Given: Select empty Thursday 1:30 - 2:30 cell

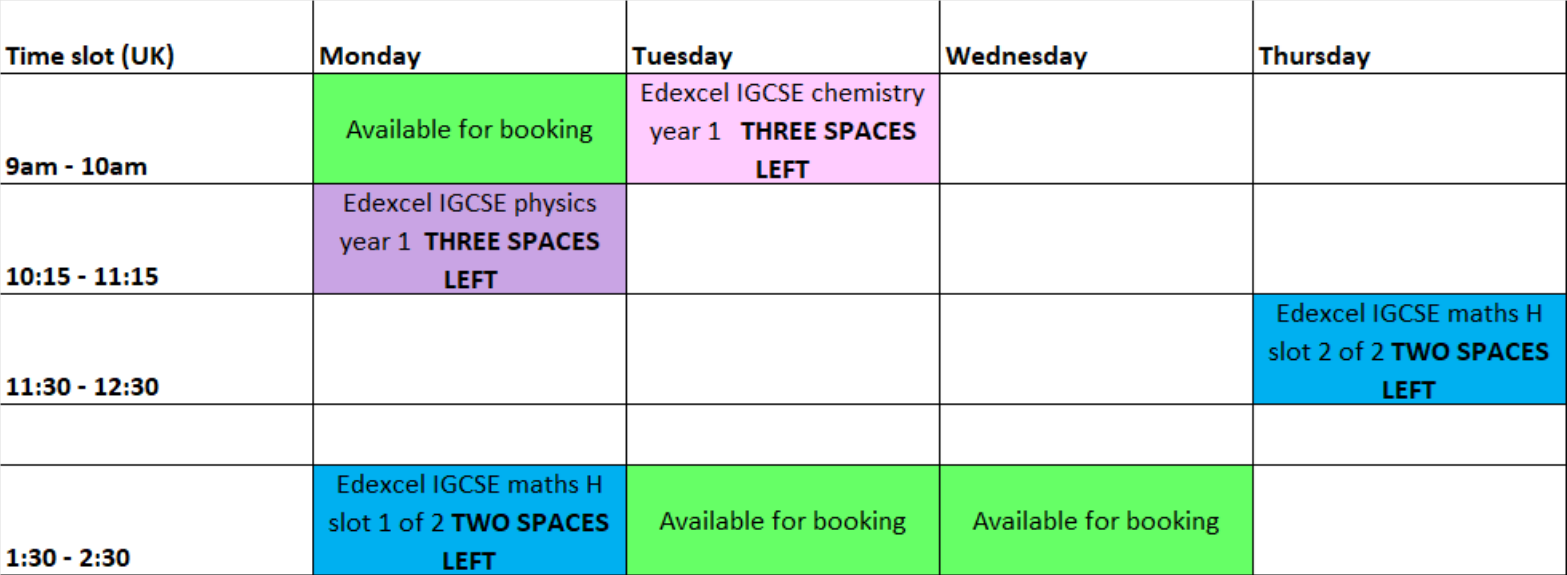Looking at the screenshot, I should tap(1409, 520).
